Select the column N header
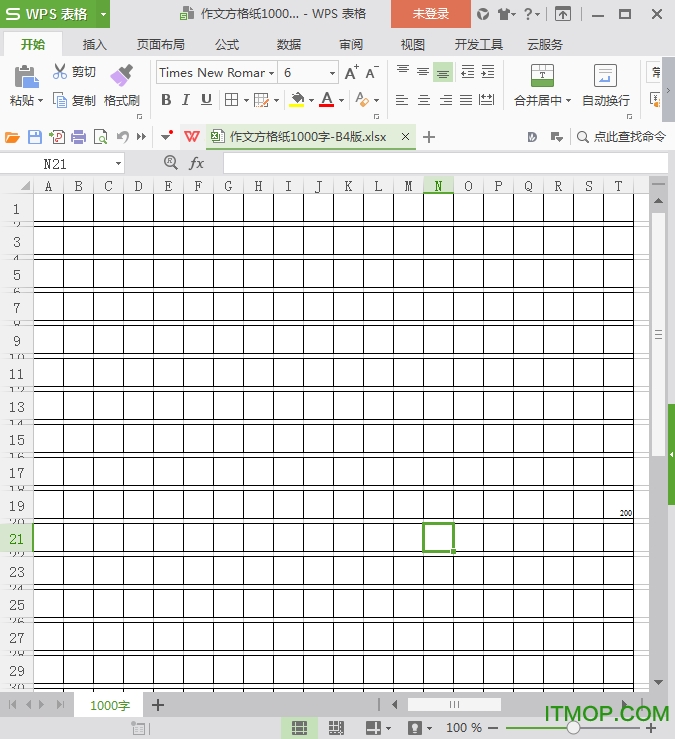 point(438,186)
